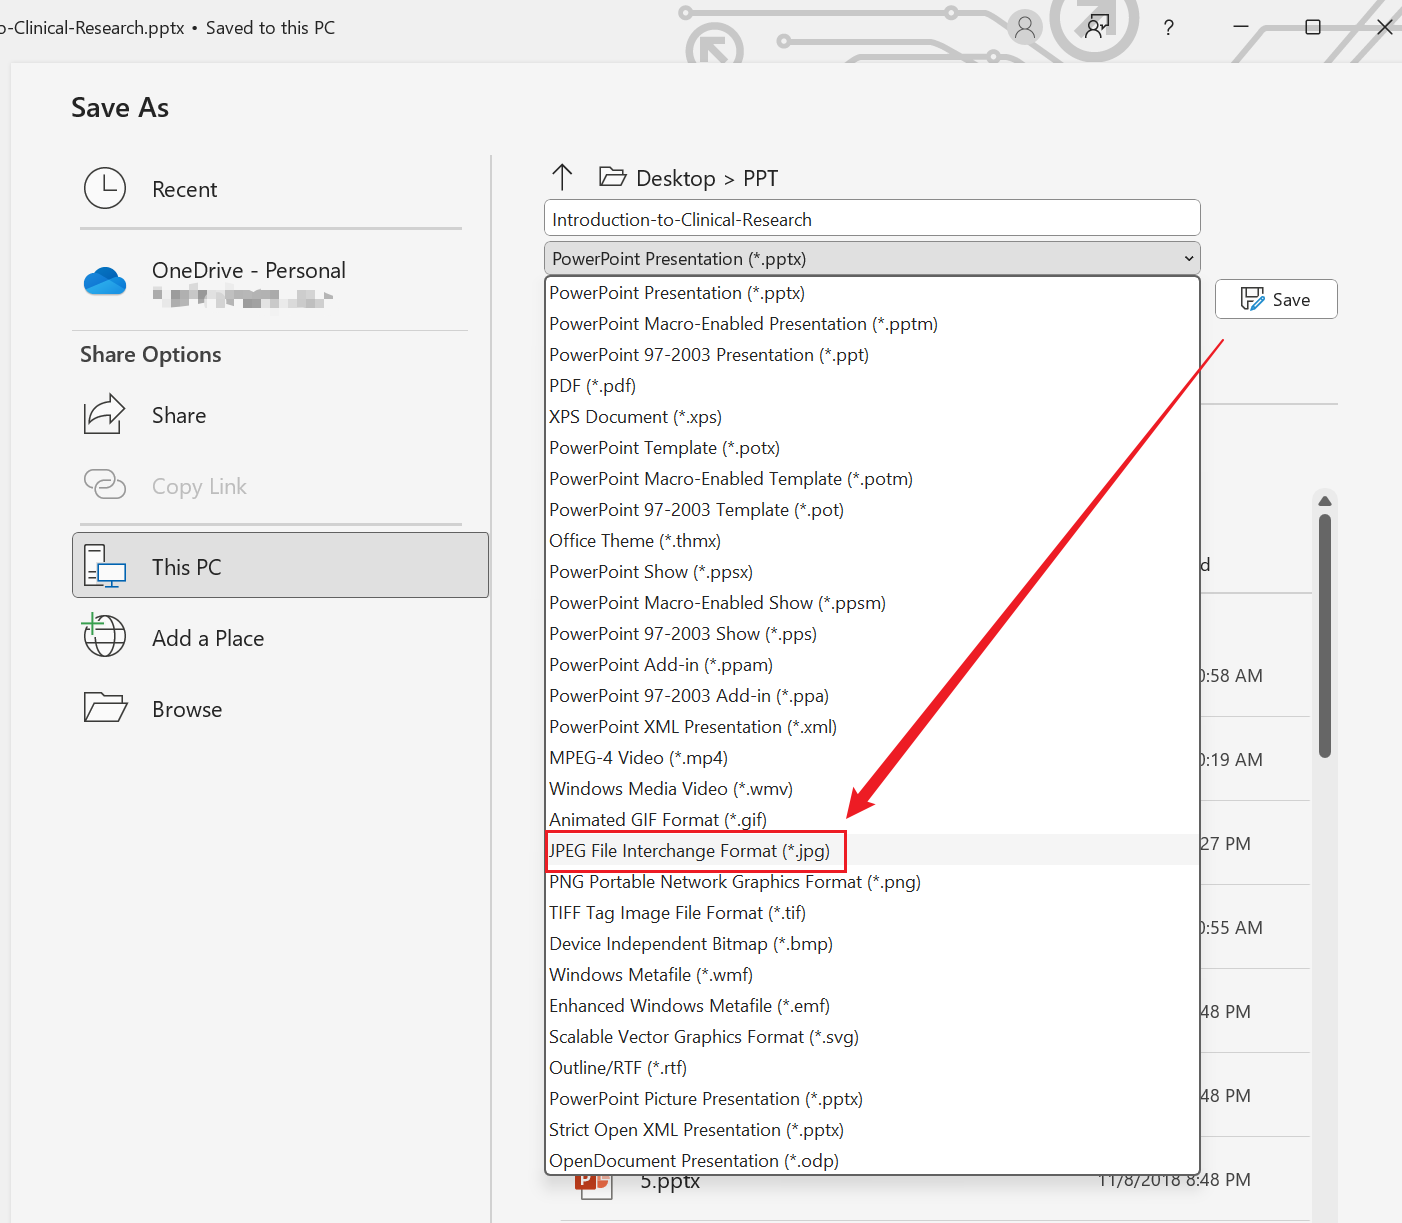Select This PC computer icon
Screen dimensions: 1402x1223
coord(105,566)
